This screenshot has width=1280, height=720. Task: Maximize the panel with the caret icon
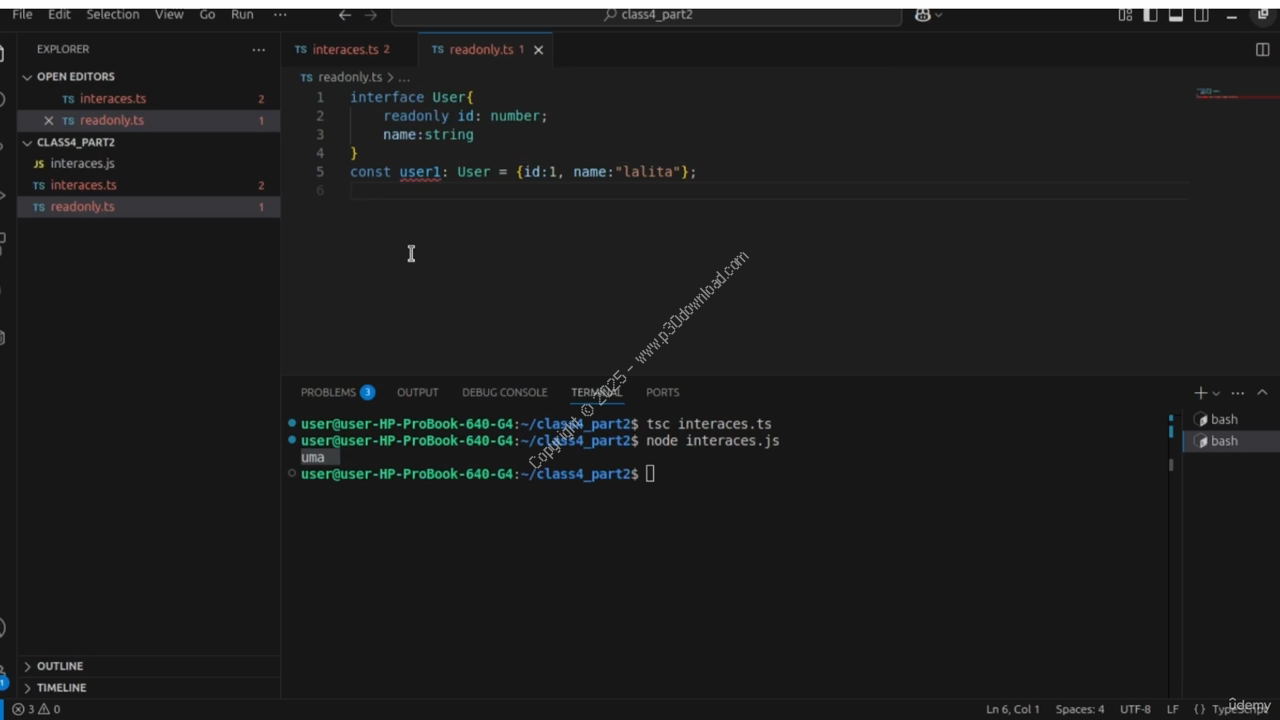[1262, 393]
